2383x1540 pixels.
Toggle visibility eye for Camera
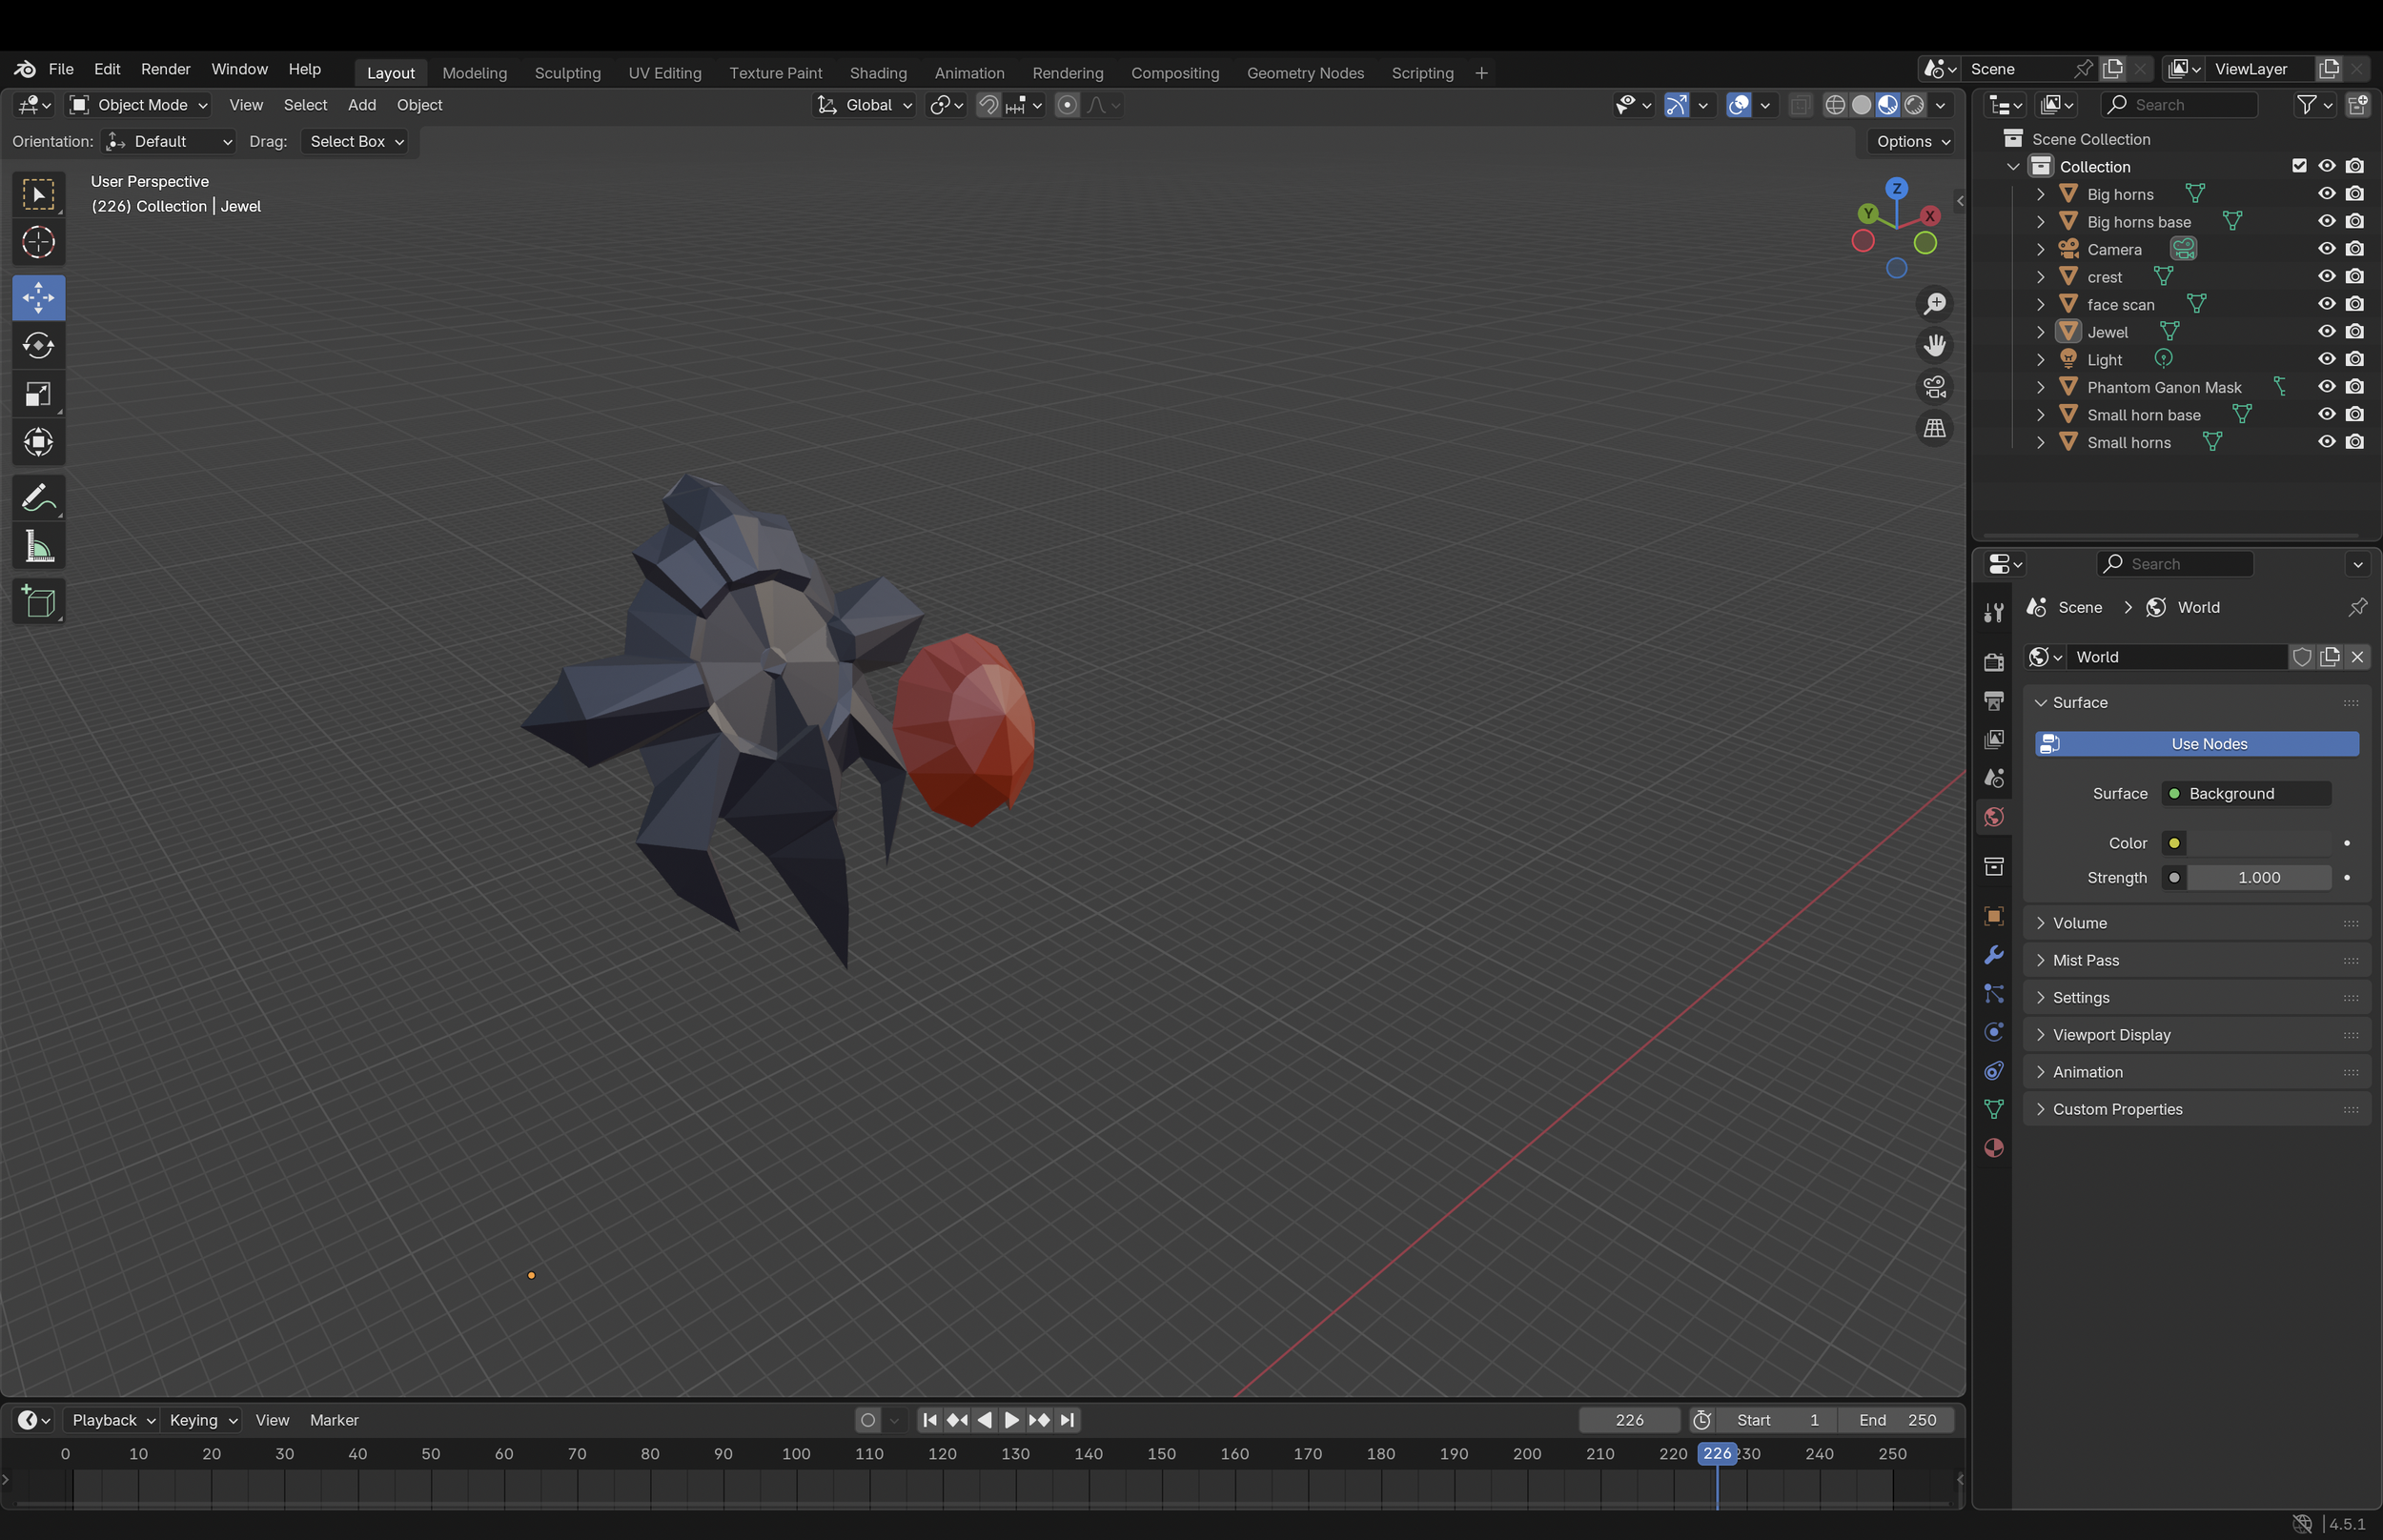click(2327, 249)
